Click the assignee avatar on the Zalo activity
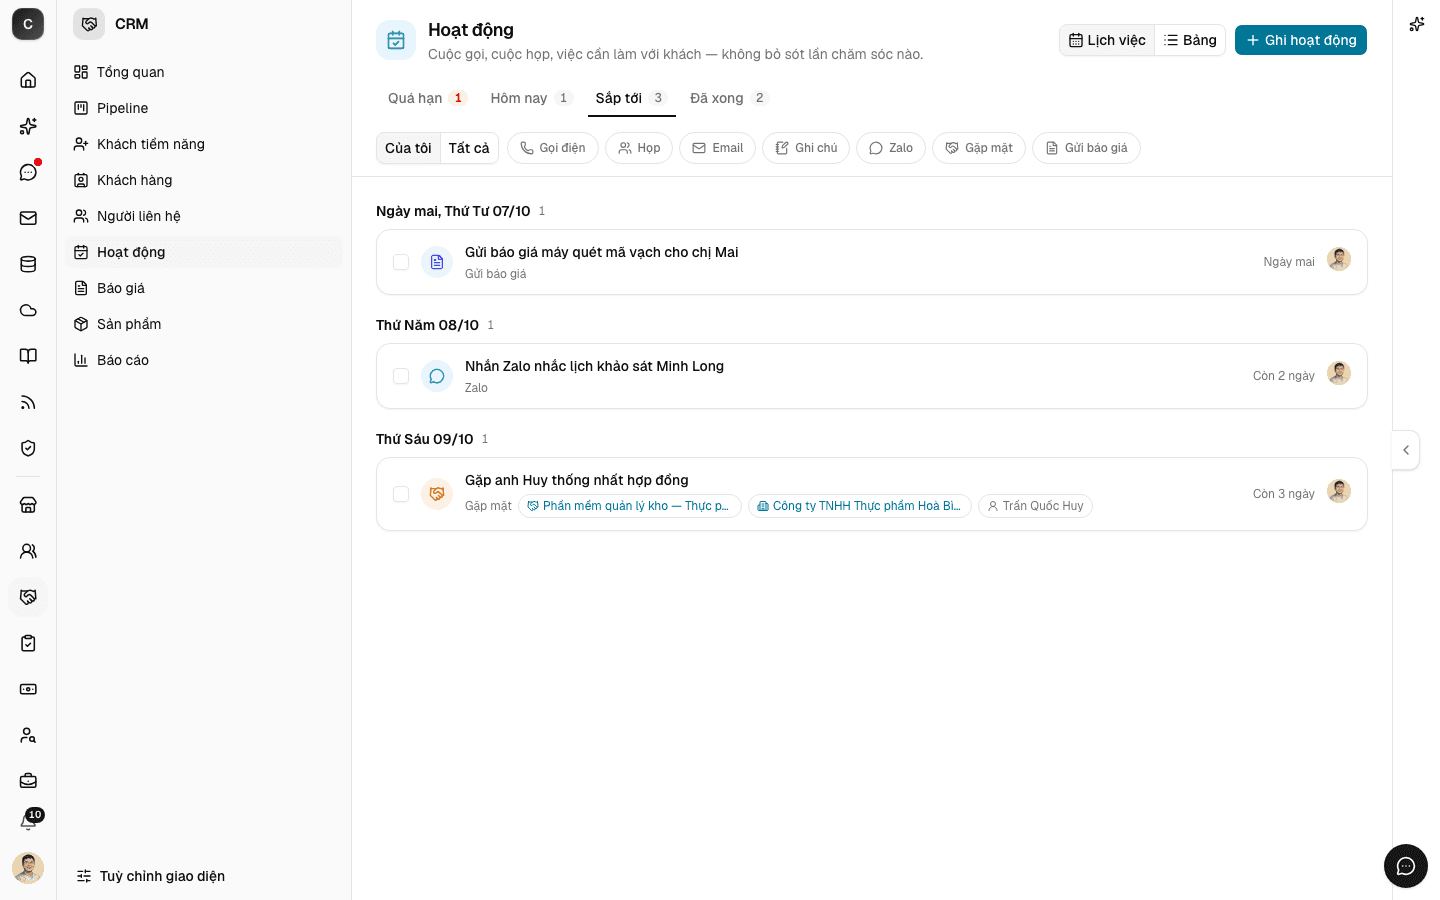Image resolution: width=1440 pixels, height=900 pixels. [1339, 373]
